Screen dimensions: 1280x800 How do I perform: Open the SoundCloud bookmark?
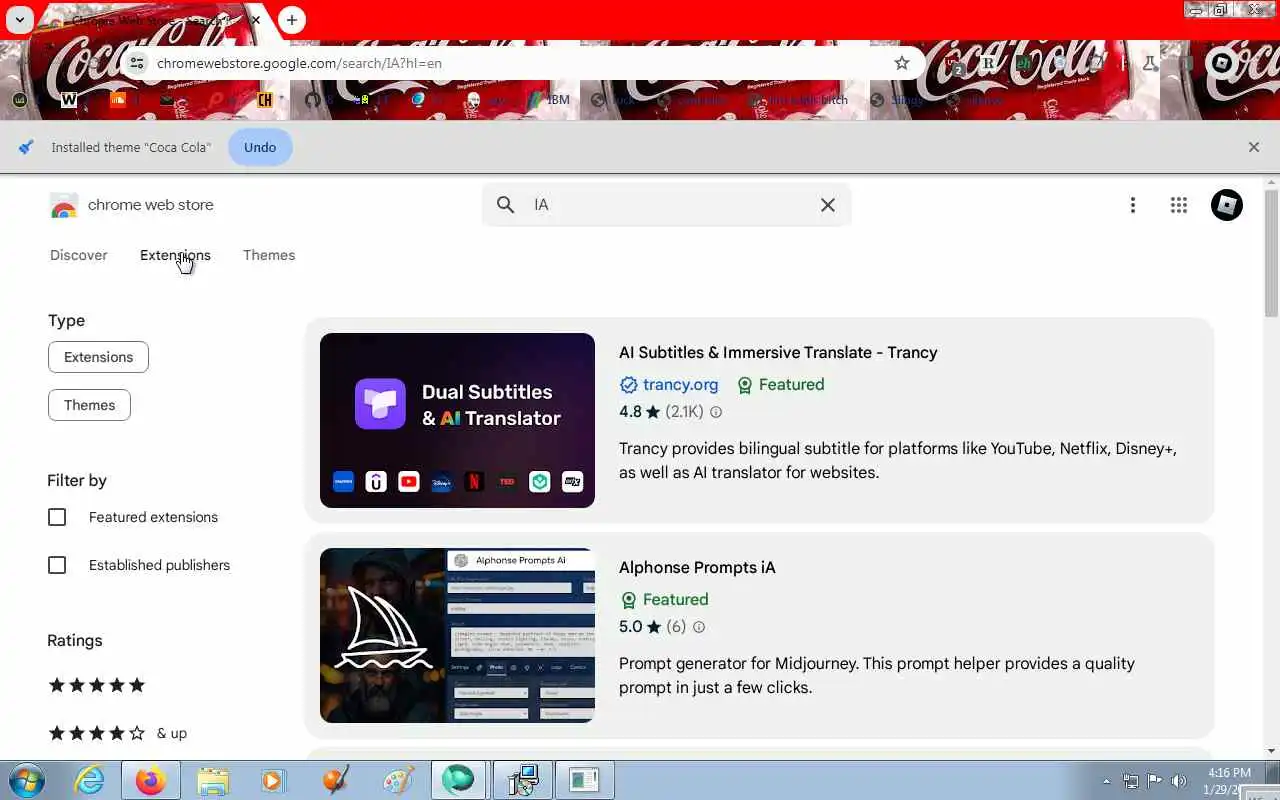[117, 100]
